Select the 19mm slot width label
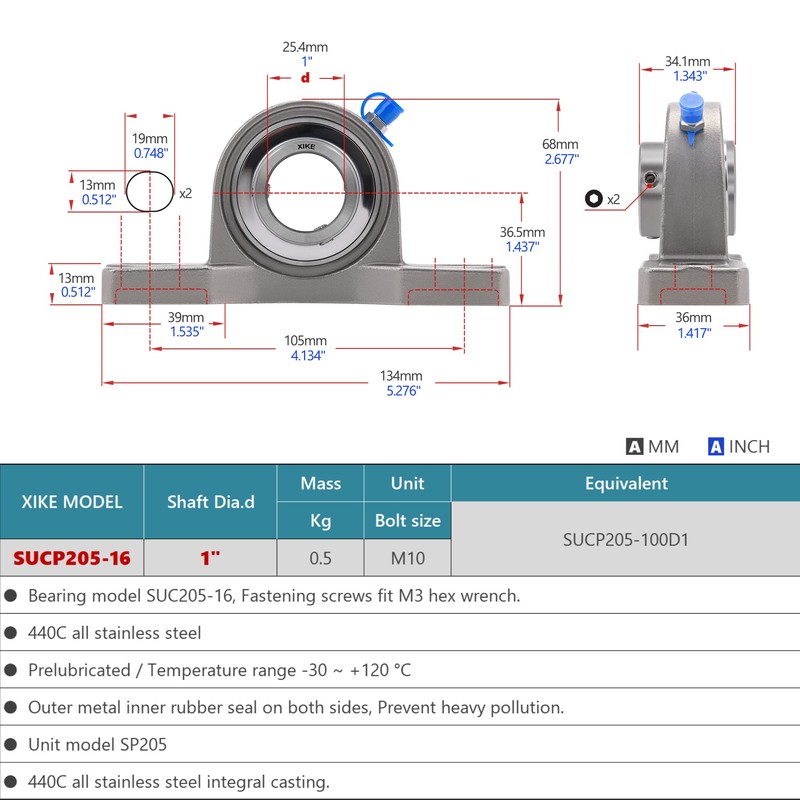Image resolution: width=800 pixels, height=800 pixels. 149,138
